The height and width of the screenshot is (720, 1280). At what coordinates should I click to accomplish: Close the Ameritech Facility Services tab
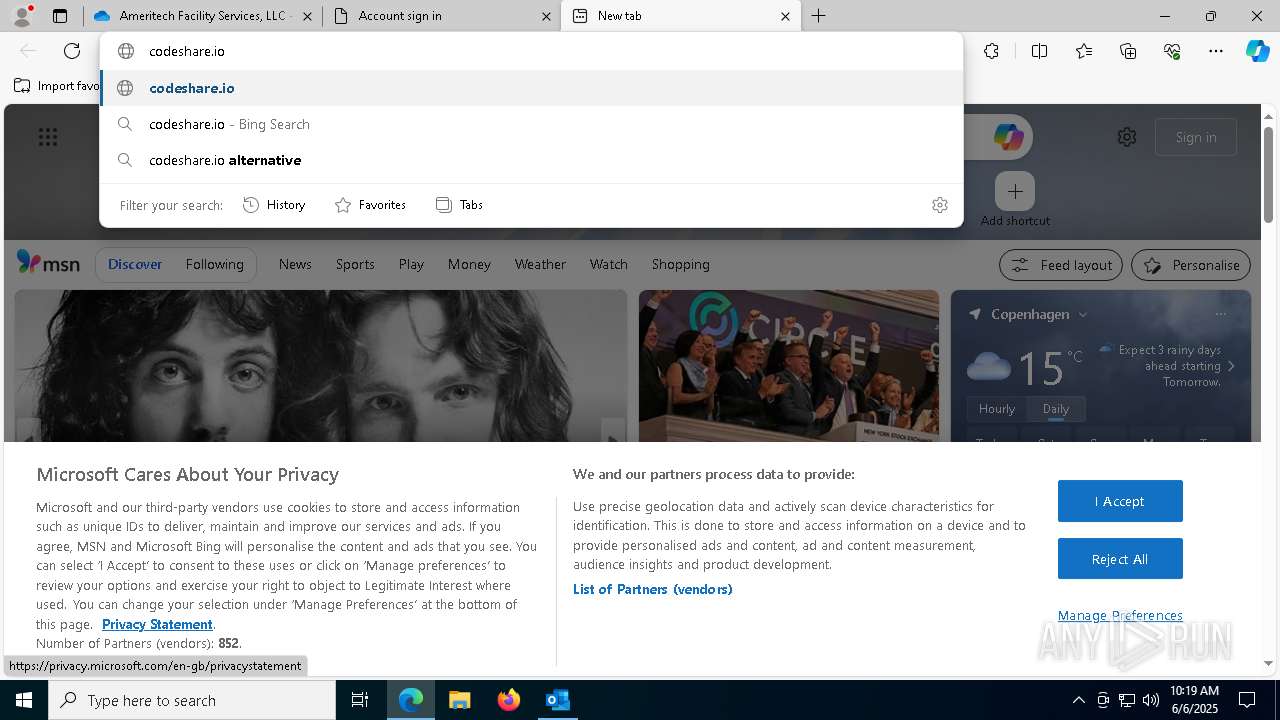(x=307, y=16)
